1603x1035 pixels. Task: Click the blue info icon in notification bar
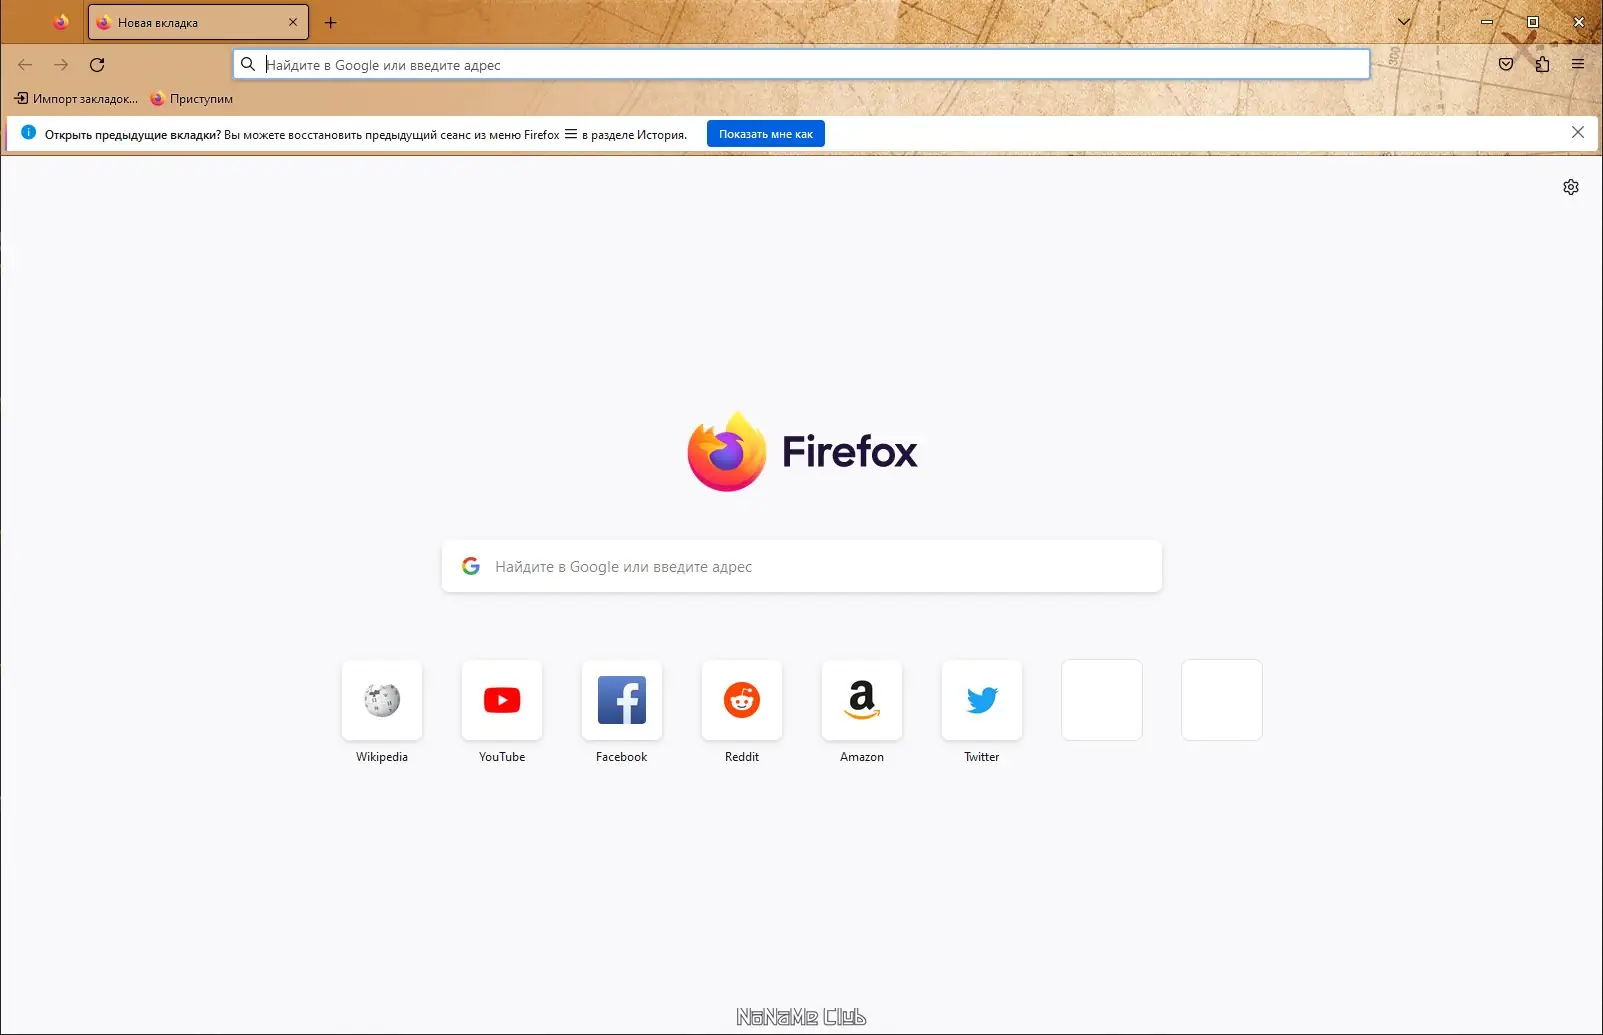28,133
